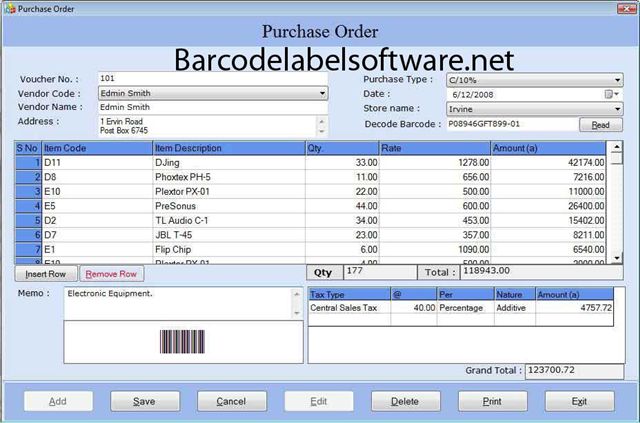Expand the Store name dropdown

[617, 109]
